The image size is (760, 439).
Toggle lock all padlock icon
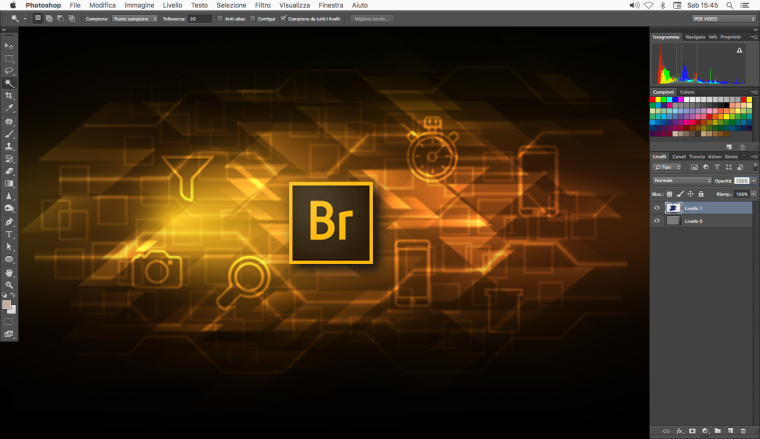pyautogui.click(x=701, y=194)
